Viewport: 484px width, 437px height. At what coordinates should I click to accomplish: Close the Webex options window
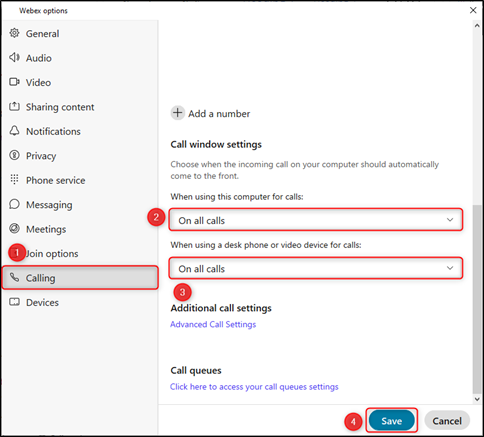pos(473,10)
